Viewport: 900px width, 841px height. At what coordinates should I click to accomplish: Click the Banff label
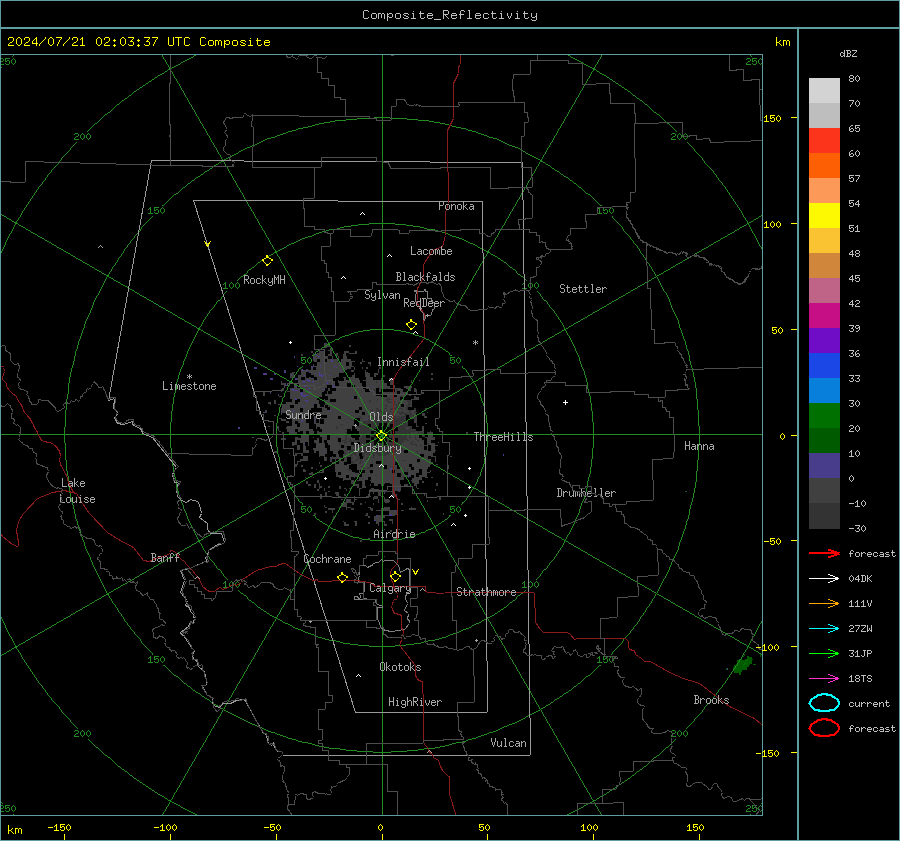165,557
